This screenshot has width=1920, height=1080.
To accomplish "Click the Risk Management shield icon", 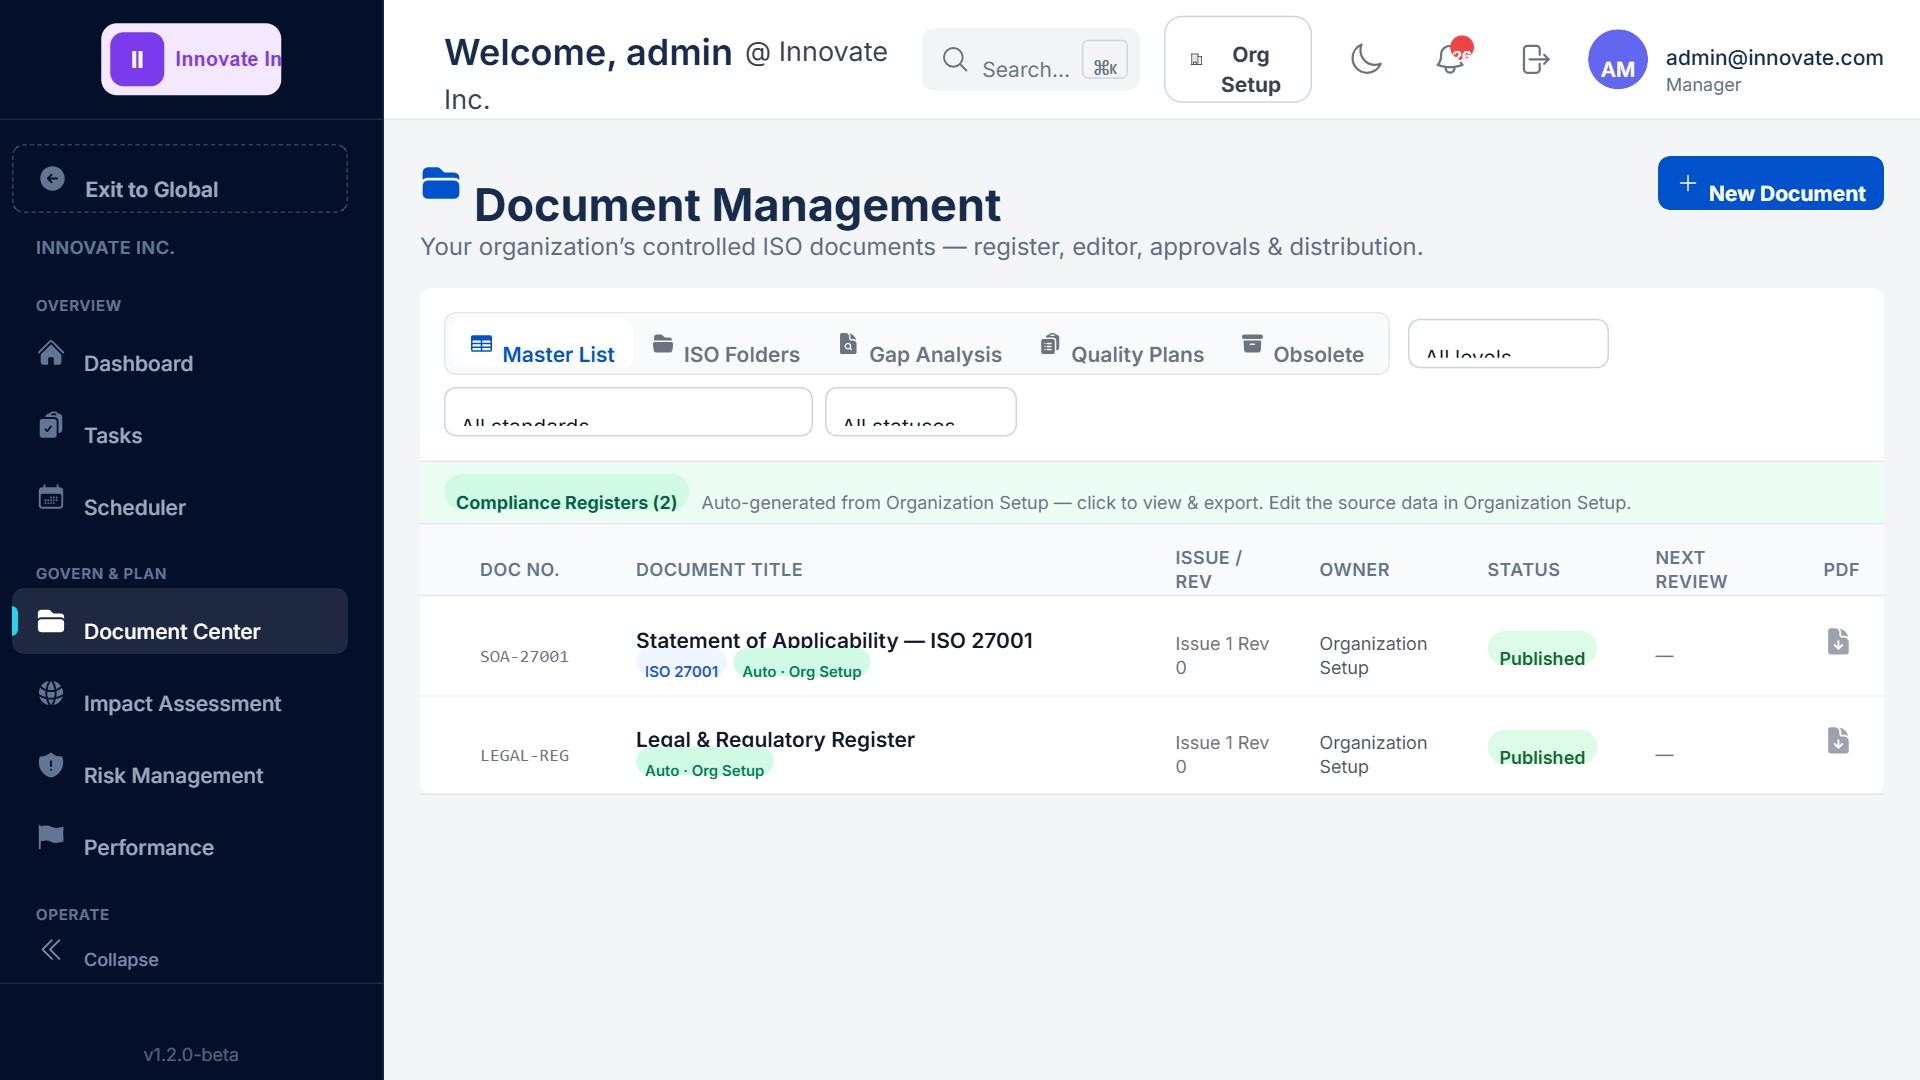I will tap(51, 765).
